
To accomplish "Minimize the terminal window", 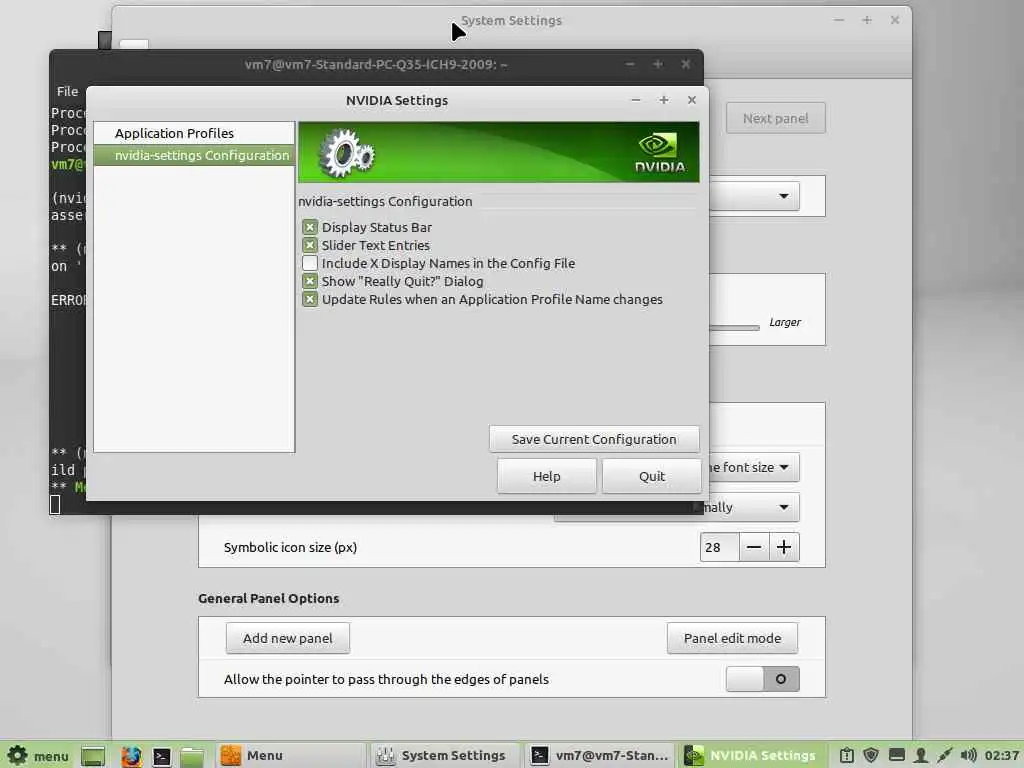I will point(630,64).
